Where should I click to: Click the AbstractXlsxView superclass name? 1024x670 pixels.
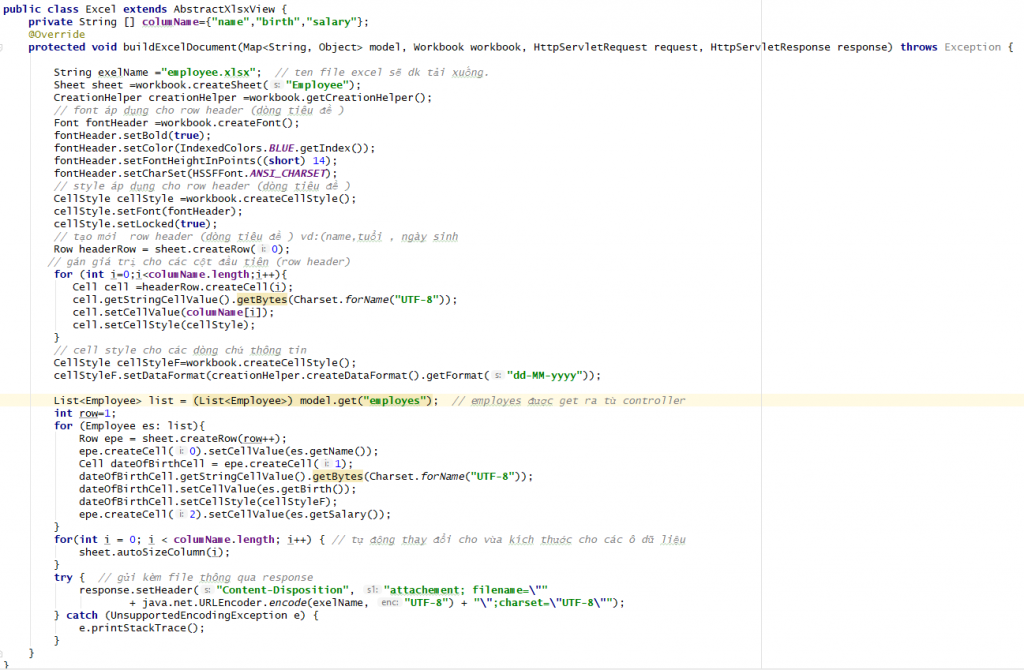tap(224, 9)
